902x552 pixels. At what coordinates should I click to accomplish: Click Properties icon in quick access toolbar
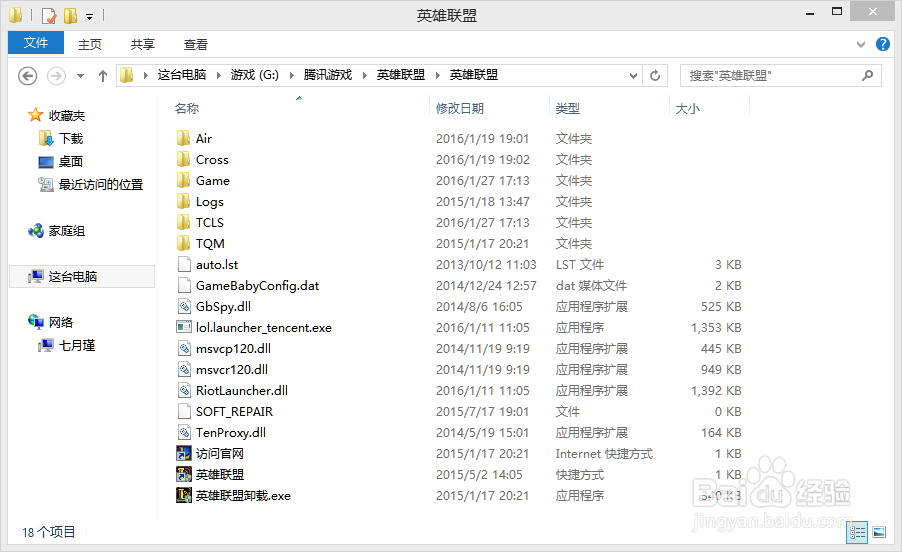[49, 16]
